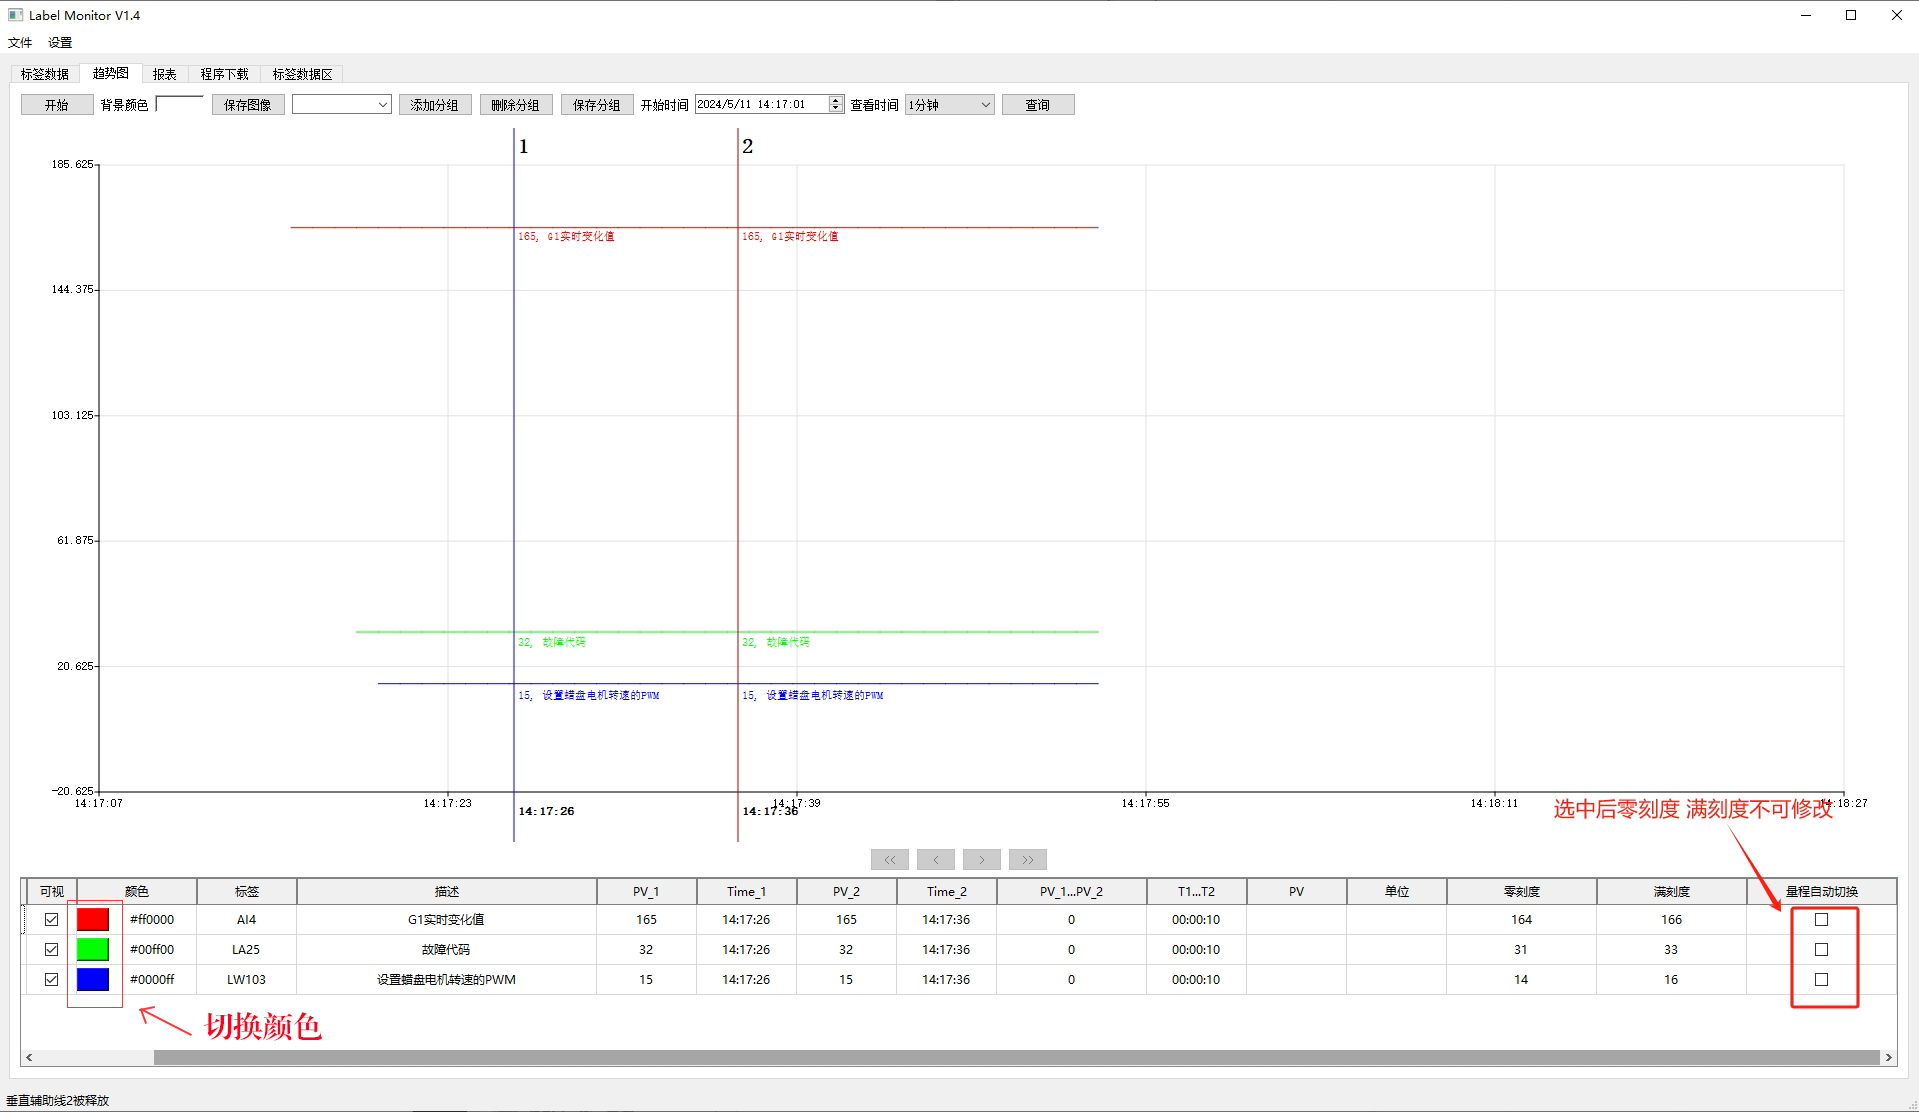1919x1112 pixels.
Task: Toggle visibility checkbox for LA25 row
Action: 52,950
